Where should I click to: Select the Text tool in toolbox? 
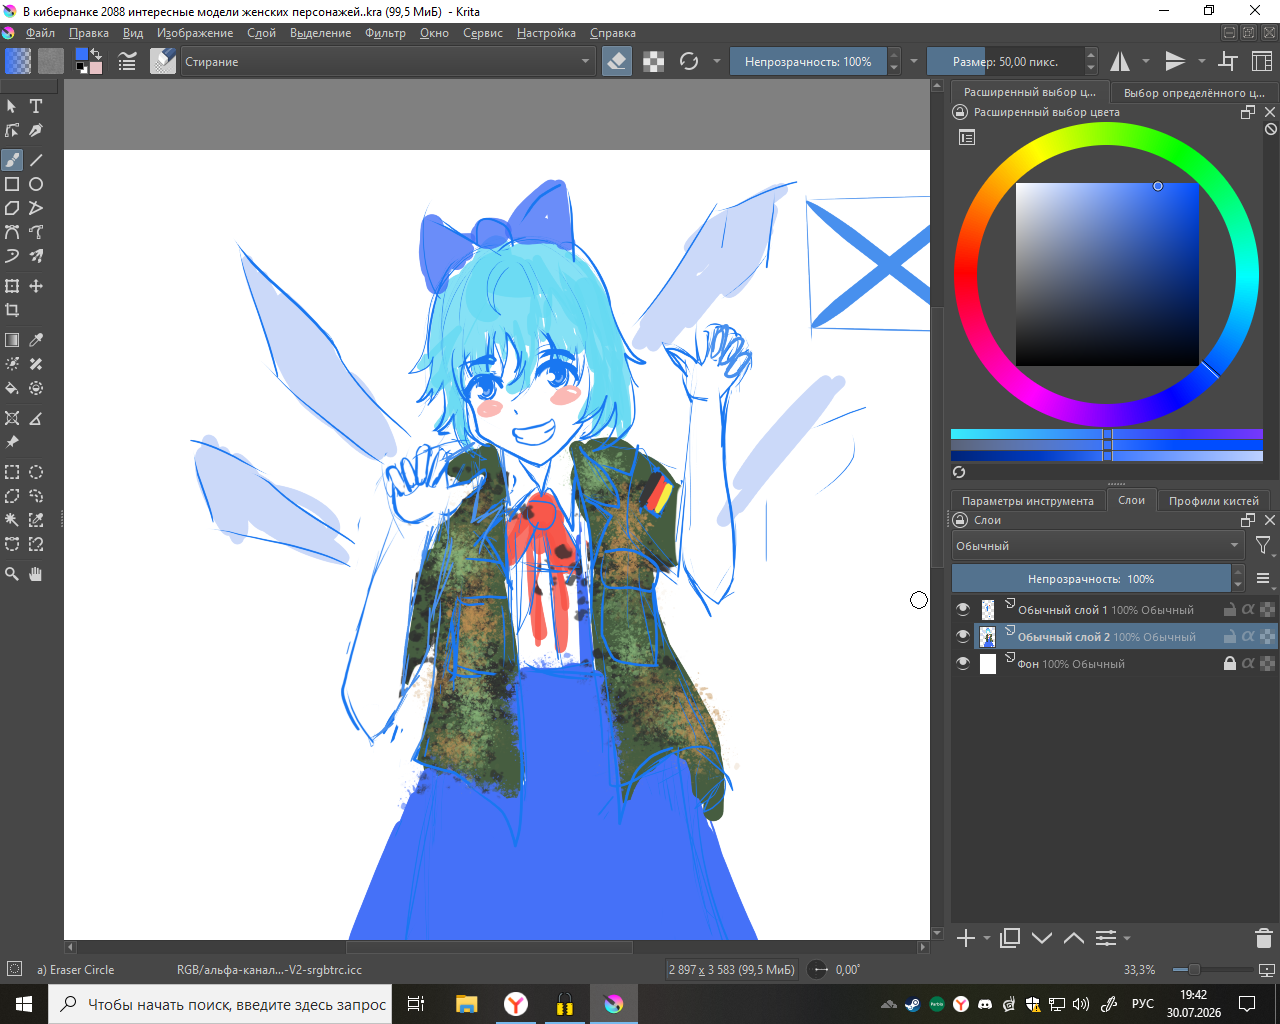point(36,106)
